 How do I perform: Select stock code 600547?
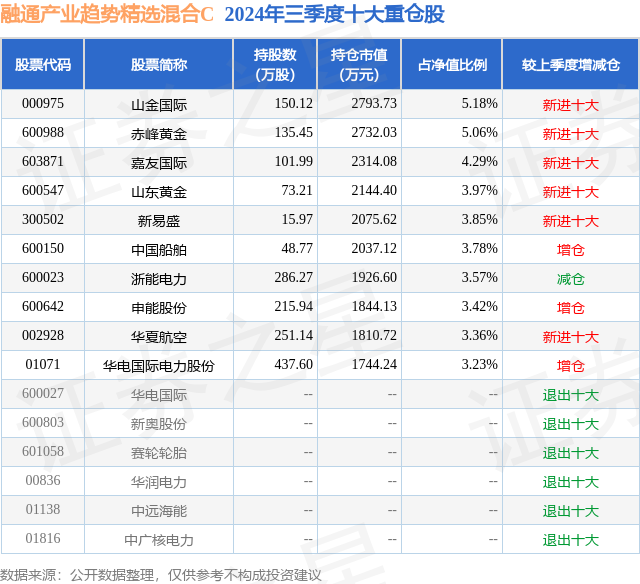click(43, 191)
